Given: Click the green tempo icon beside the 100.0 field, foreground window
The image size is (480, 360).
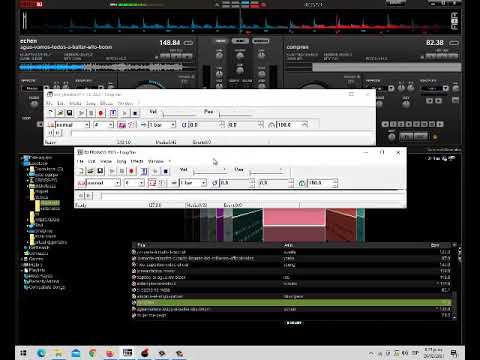Looking at the screenshot, I should (x=302, y=183).
